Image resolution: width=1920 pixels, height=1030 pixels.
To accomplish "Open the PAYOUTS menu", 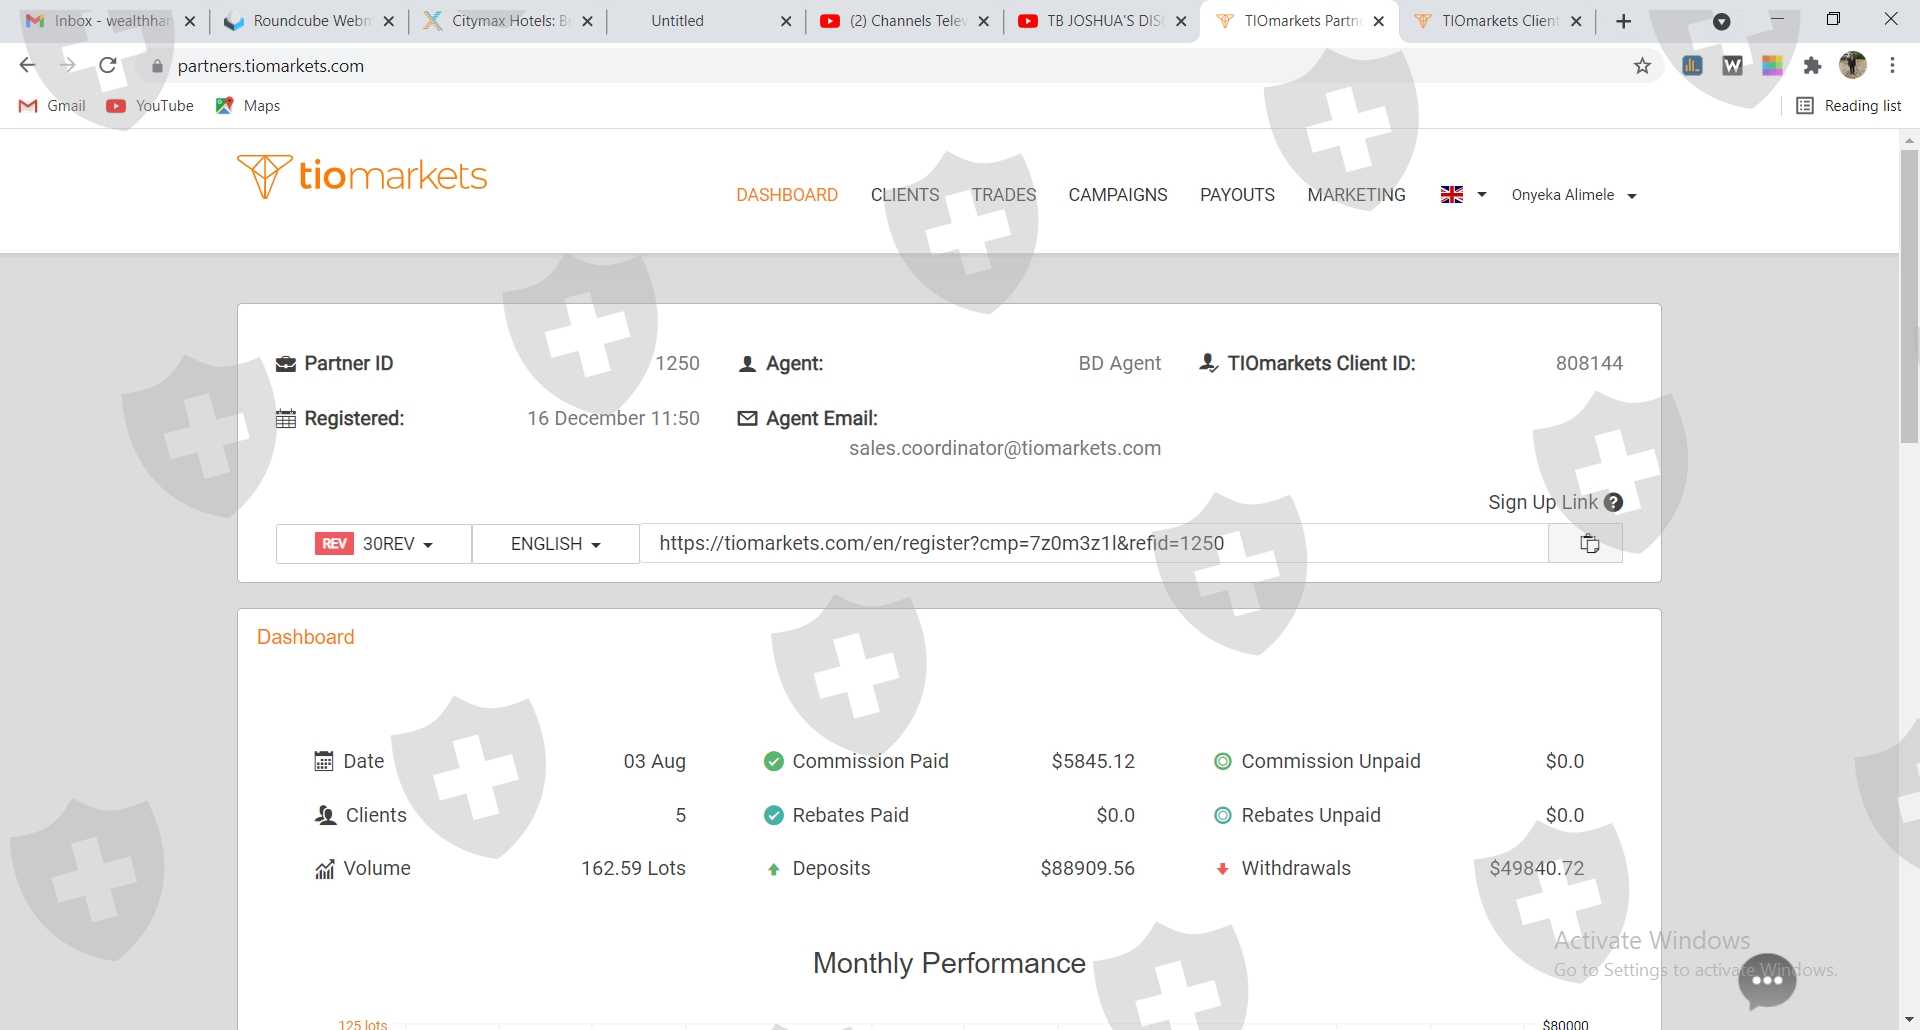I will click(1237, 195).
